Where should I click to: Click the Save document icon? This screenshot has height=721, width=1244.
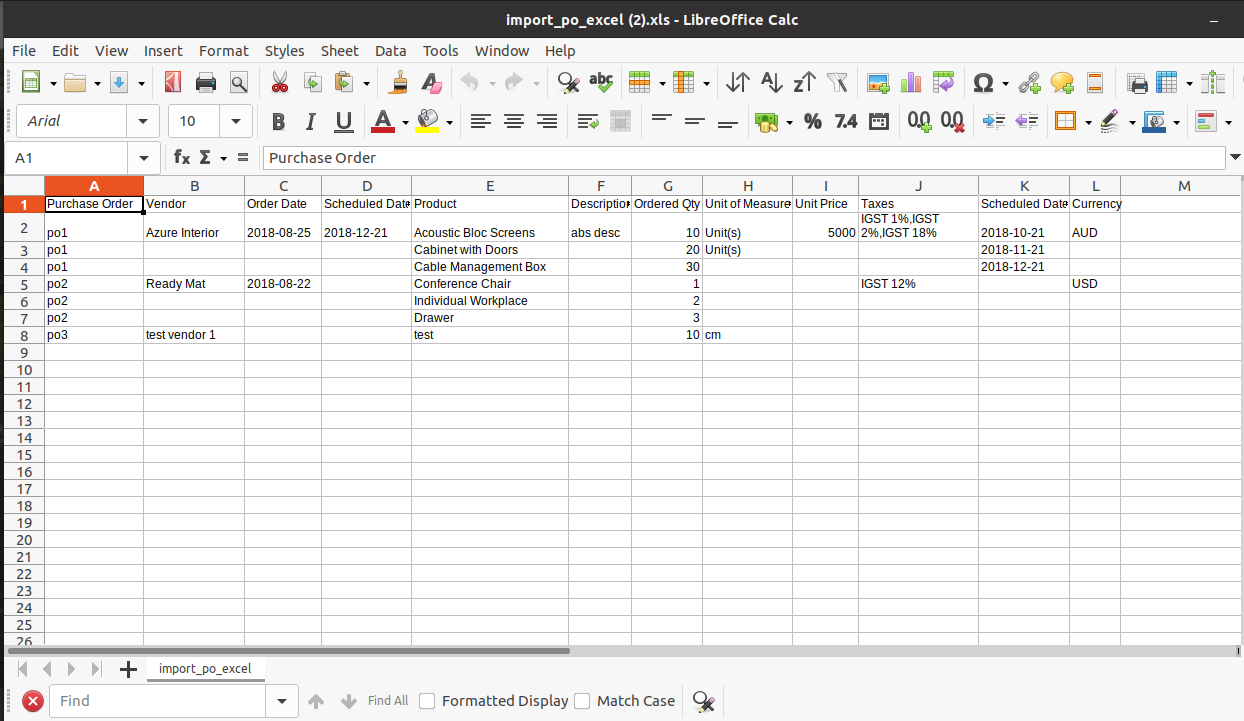[119, 82]
